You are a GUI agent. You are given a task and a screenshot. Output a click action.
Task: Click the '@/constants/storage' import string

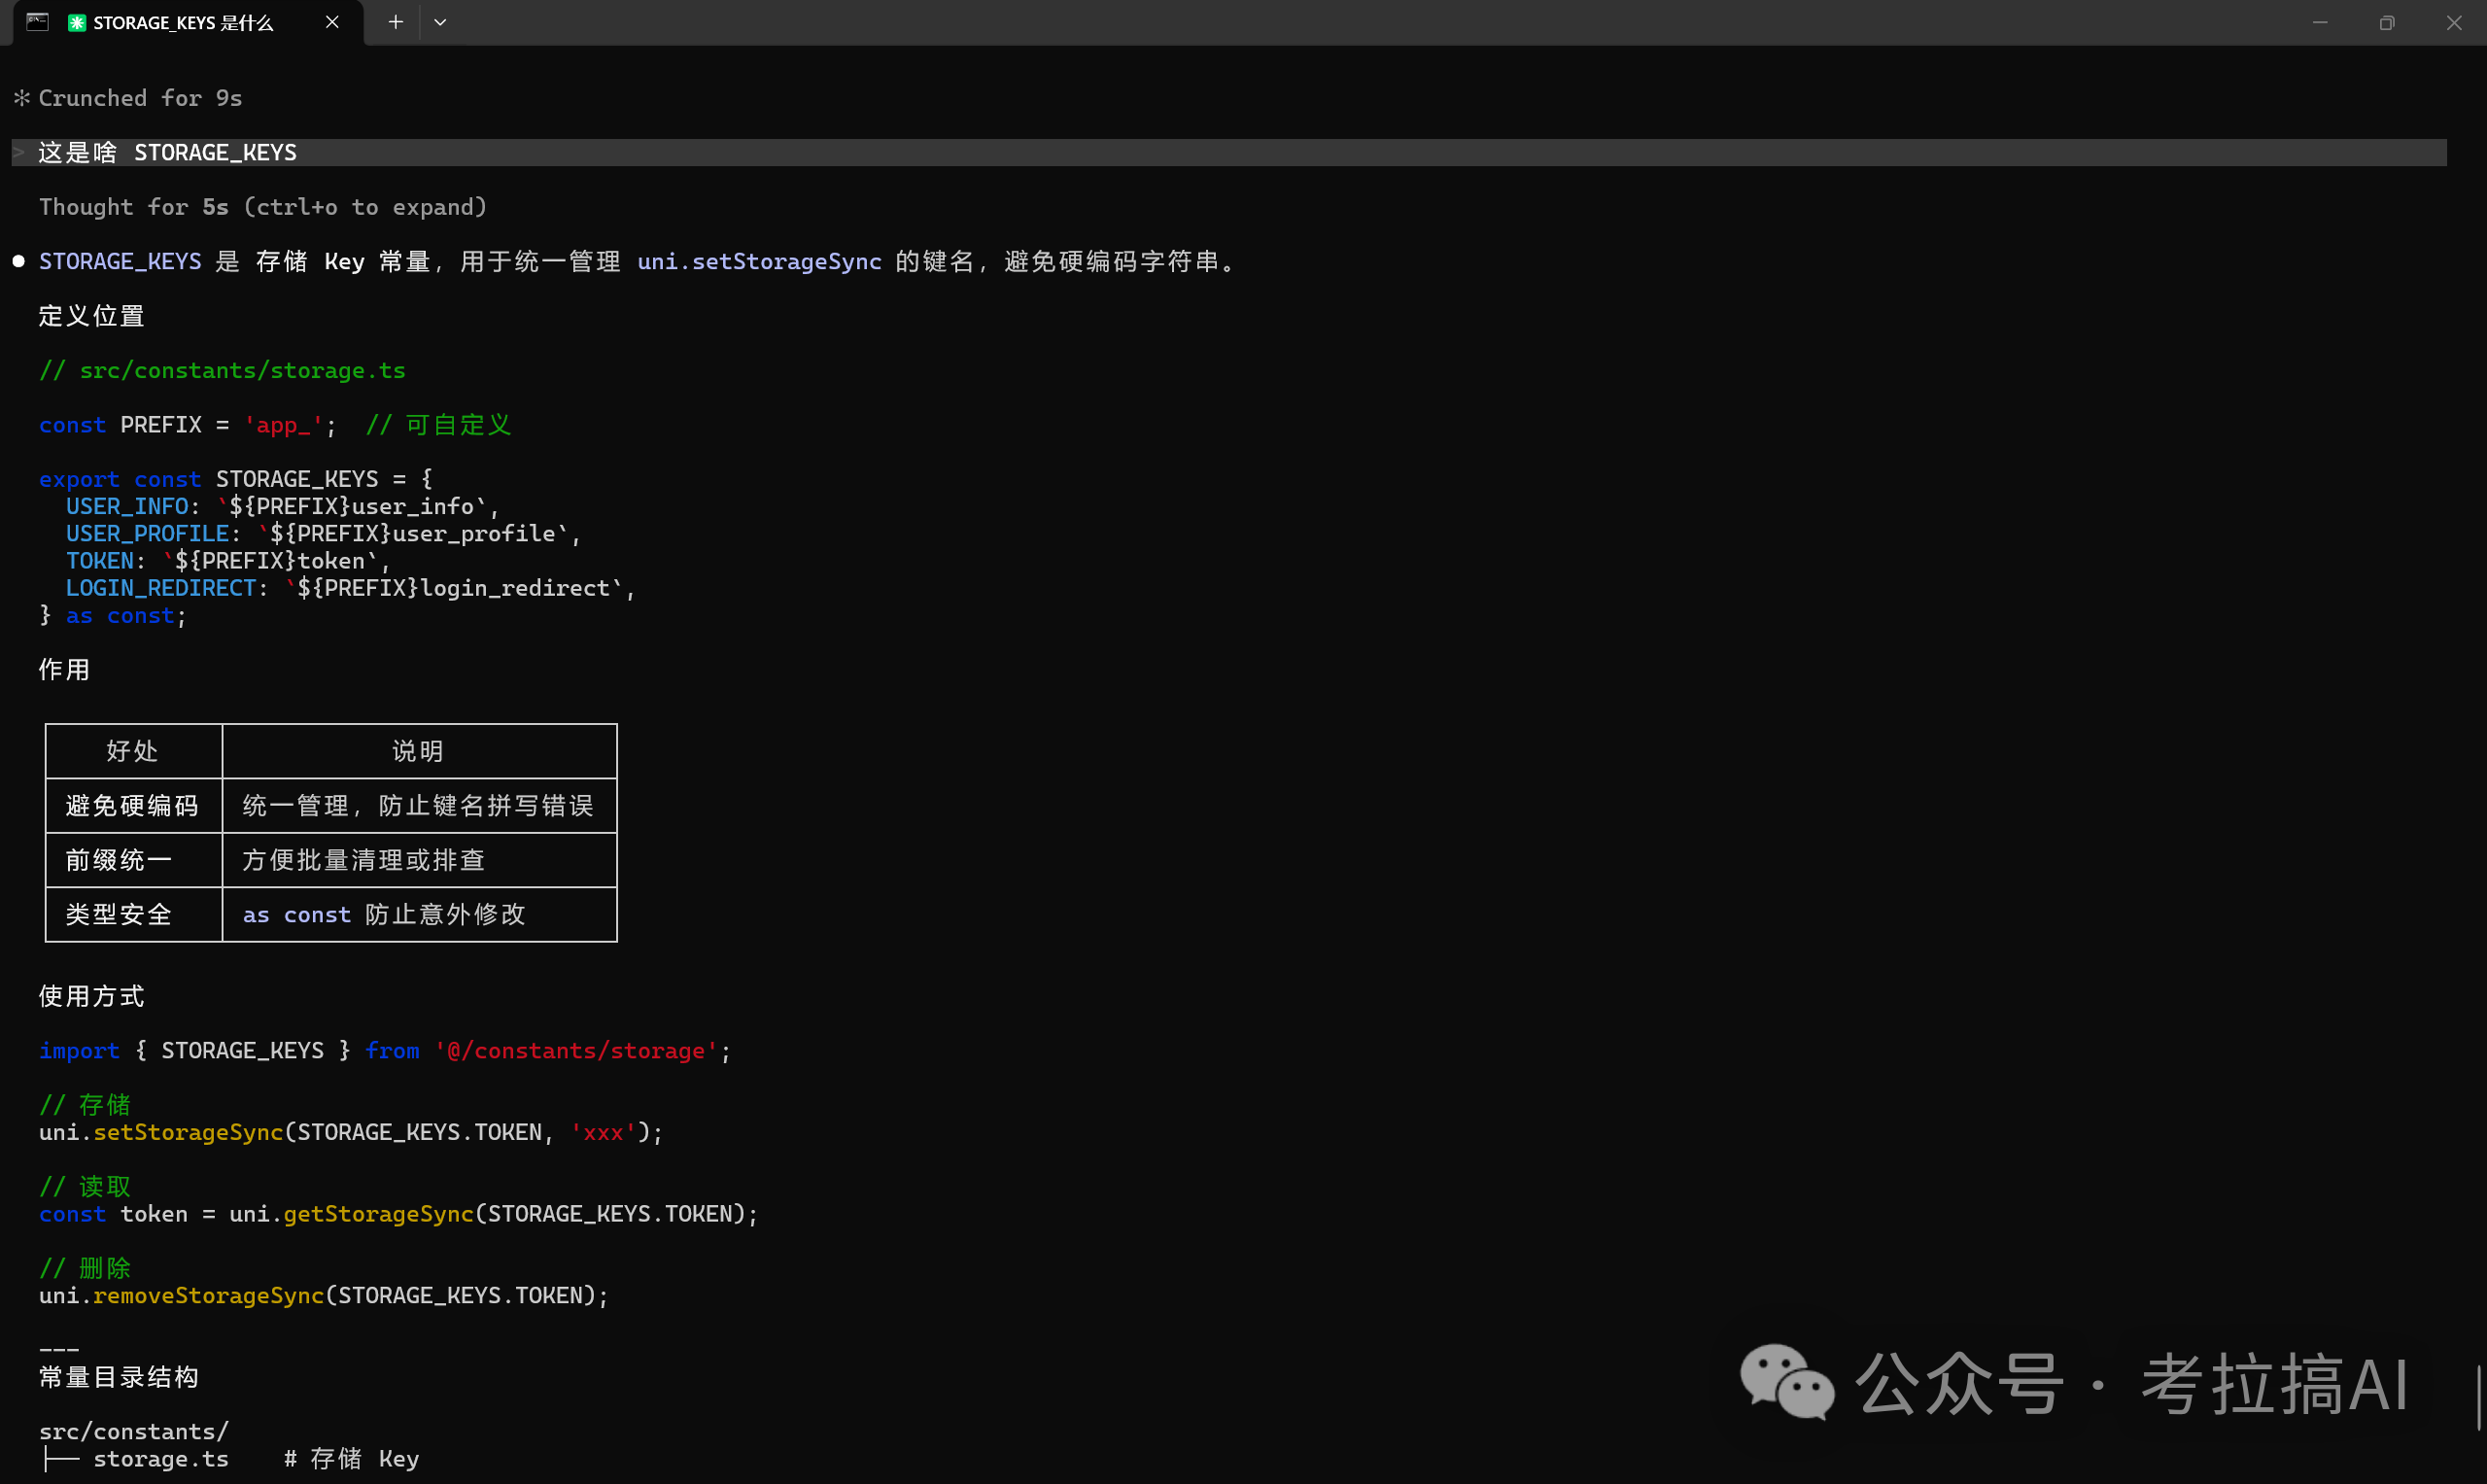point(576,1051)
